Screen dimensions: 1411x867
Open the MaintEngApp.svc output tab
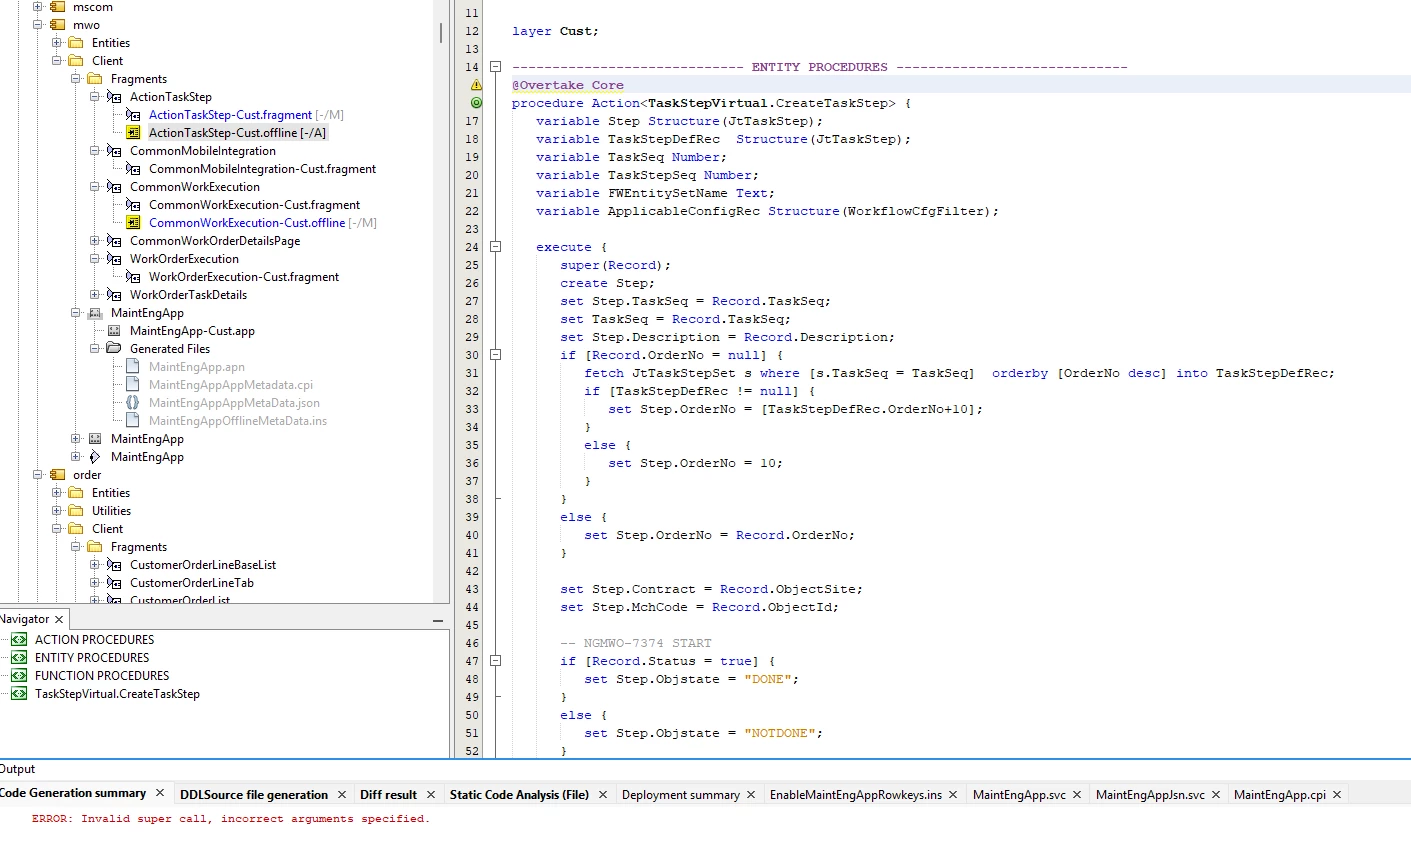(x=1019, y=795)
